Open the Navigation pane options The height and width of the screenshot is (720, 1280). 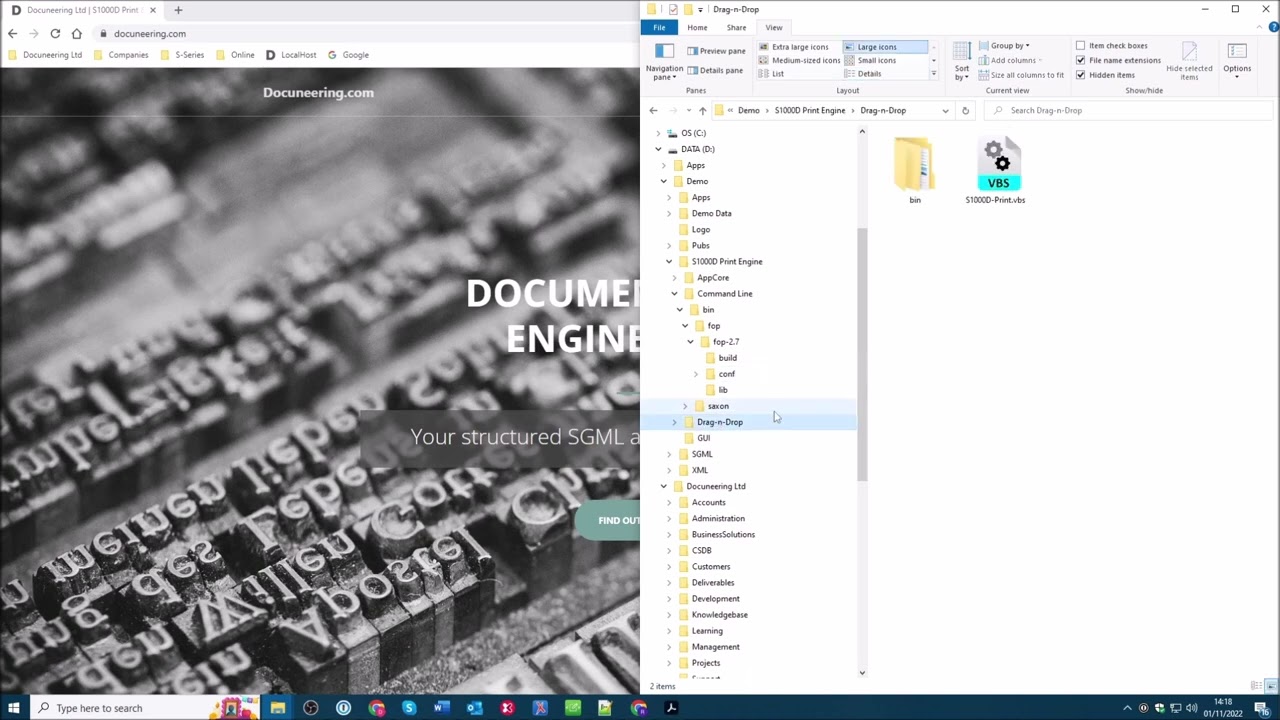(664, 61)
